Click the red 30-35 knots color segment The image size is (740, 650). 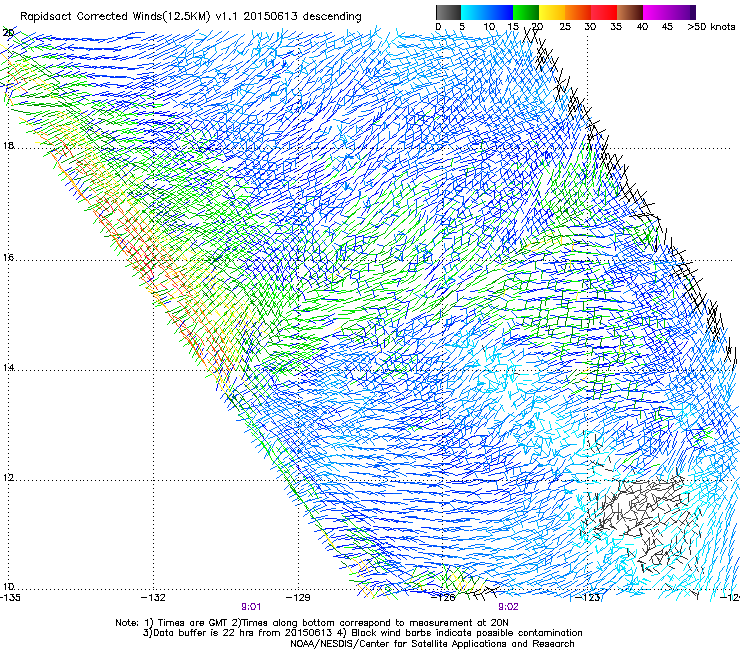604,12
